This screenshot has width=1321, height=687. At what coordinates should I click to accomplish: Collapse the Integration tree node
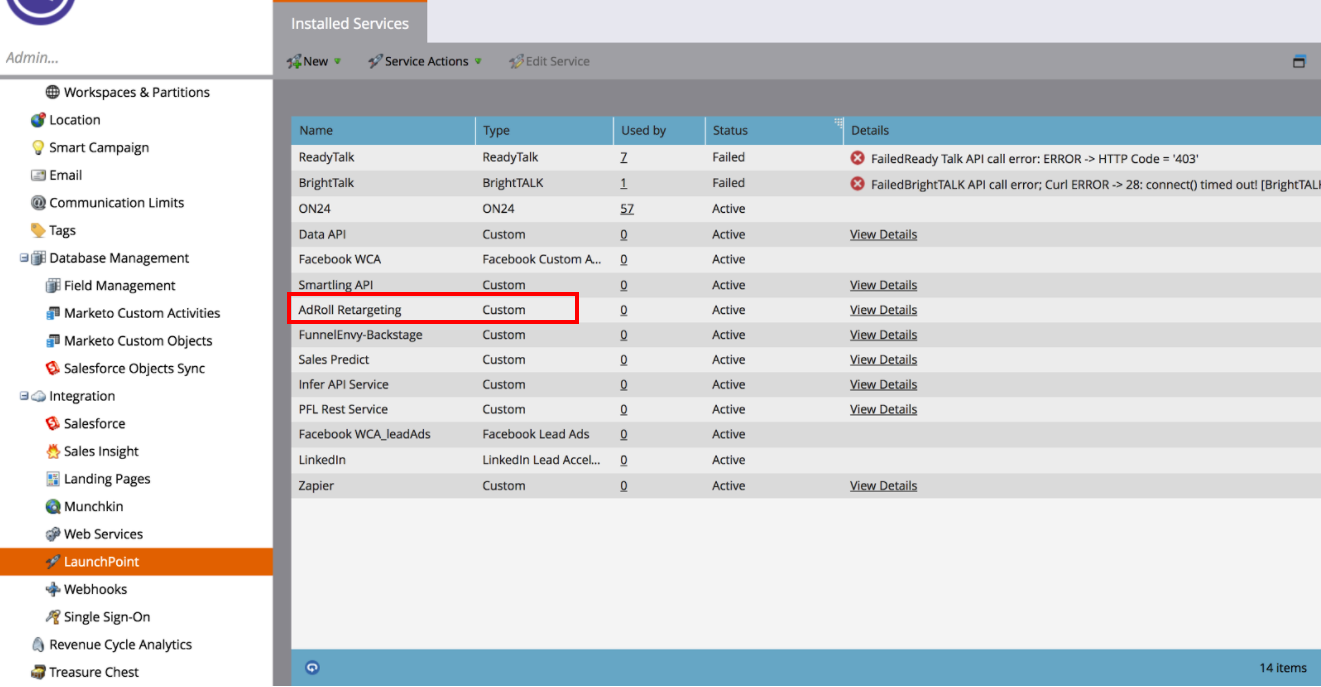[x=24, y=396]
